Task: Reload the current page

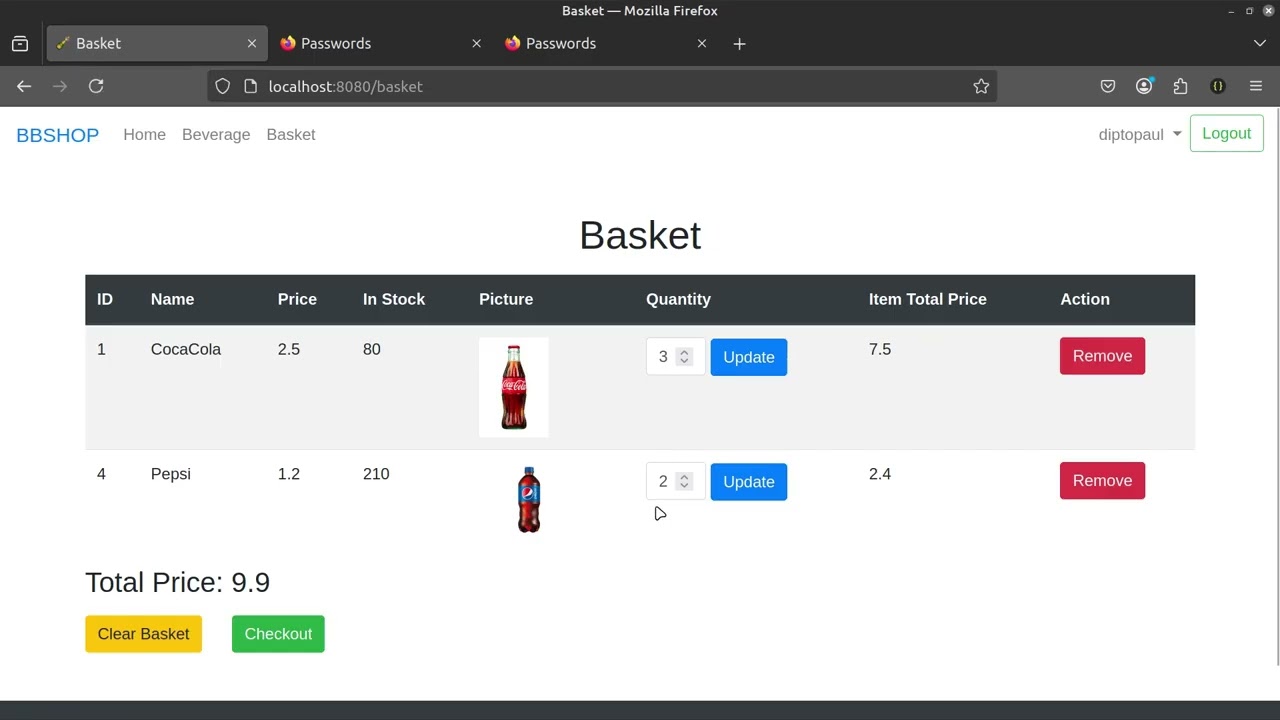Action: point(96,87)
